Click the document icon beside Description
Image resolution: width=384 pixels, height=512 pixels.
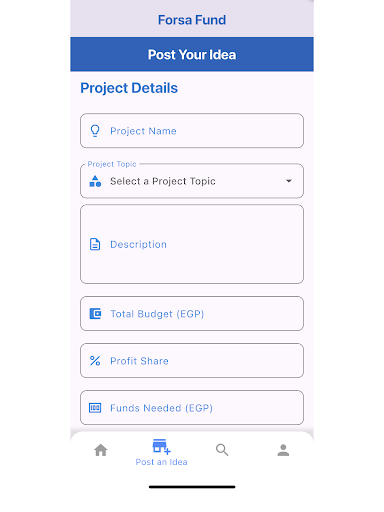tap(95, 244)
